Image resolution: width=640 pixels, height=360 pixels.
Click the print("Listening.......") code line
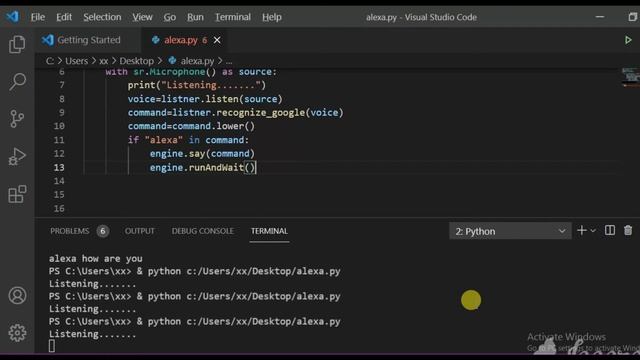tap(197, 85)
